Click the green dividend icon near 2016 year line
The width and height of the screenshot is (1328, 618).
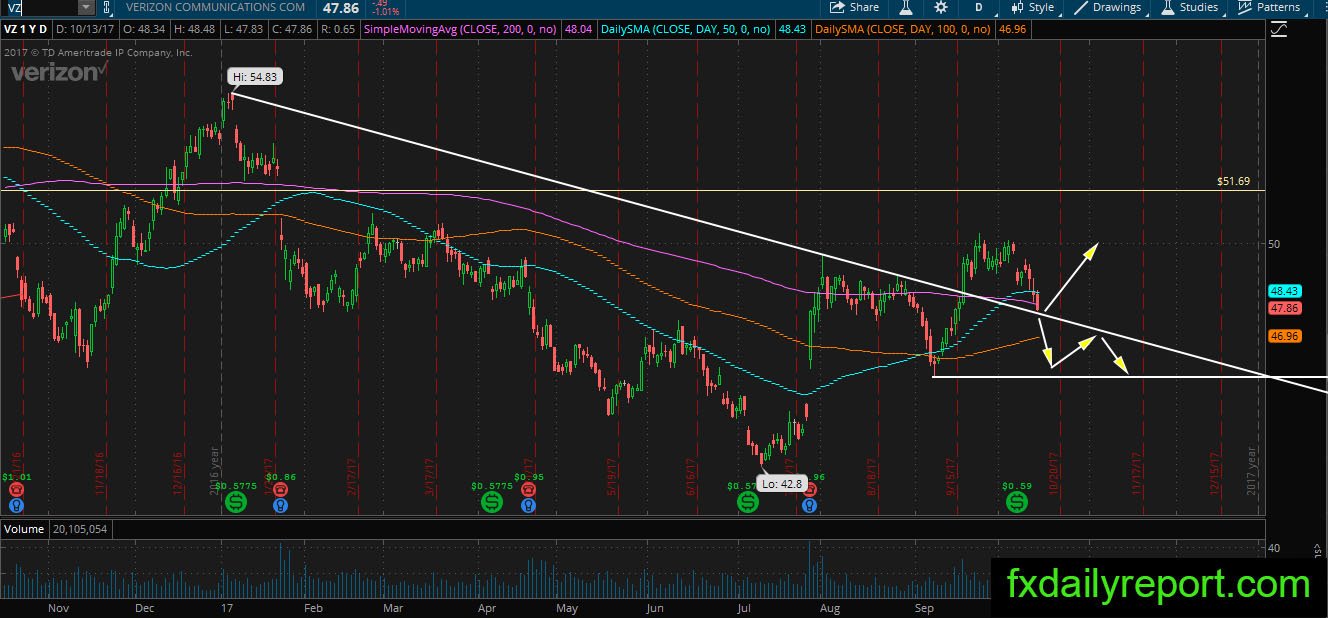tap(238, 503)
